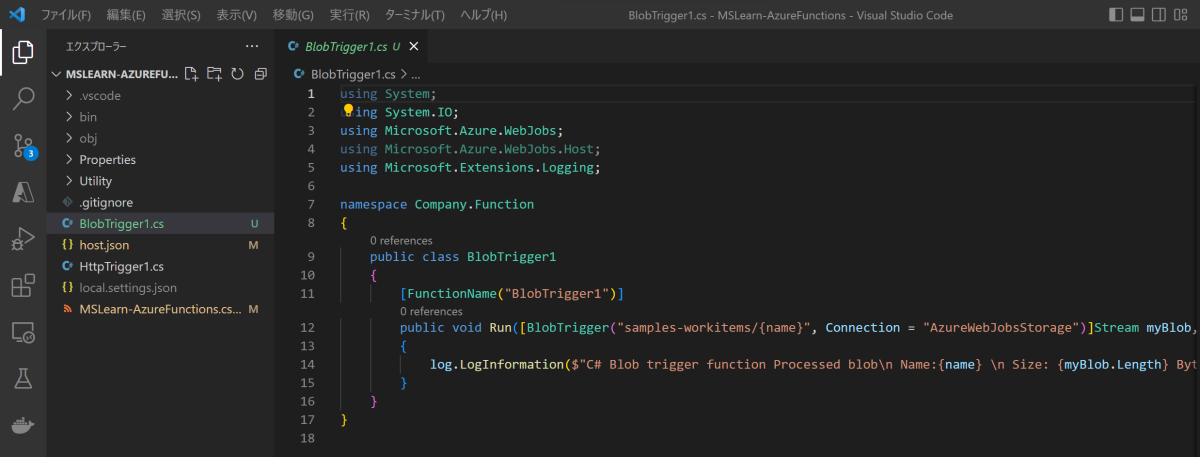This screenshot has height=457, width=1200.
Task: Create a new file in explorer
Action: coord(192,74)
